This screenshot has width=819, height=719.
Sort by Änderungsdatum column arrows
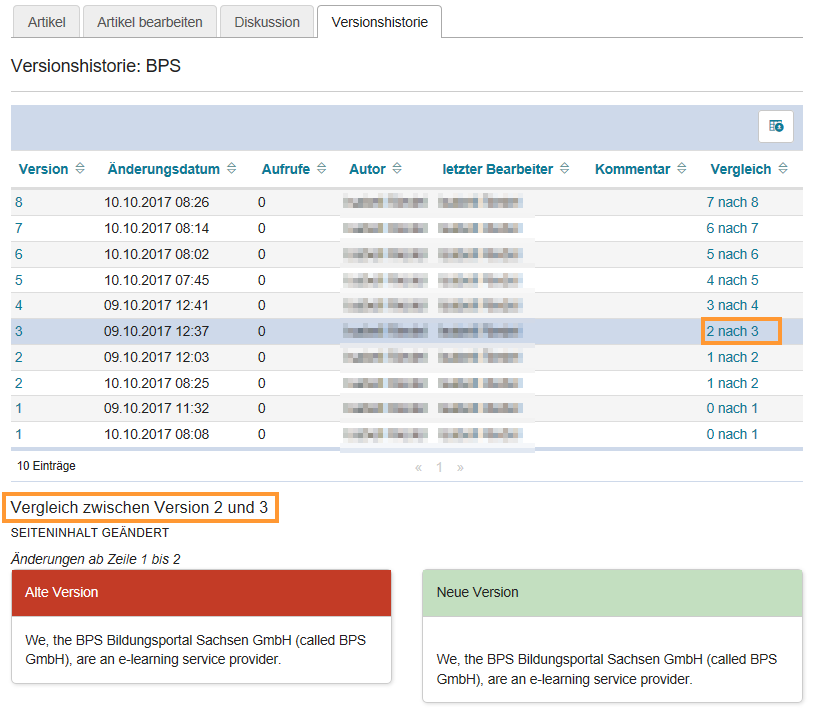click(232, 169)
